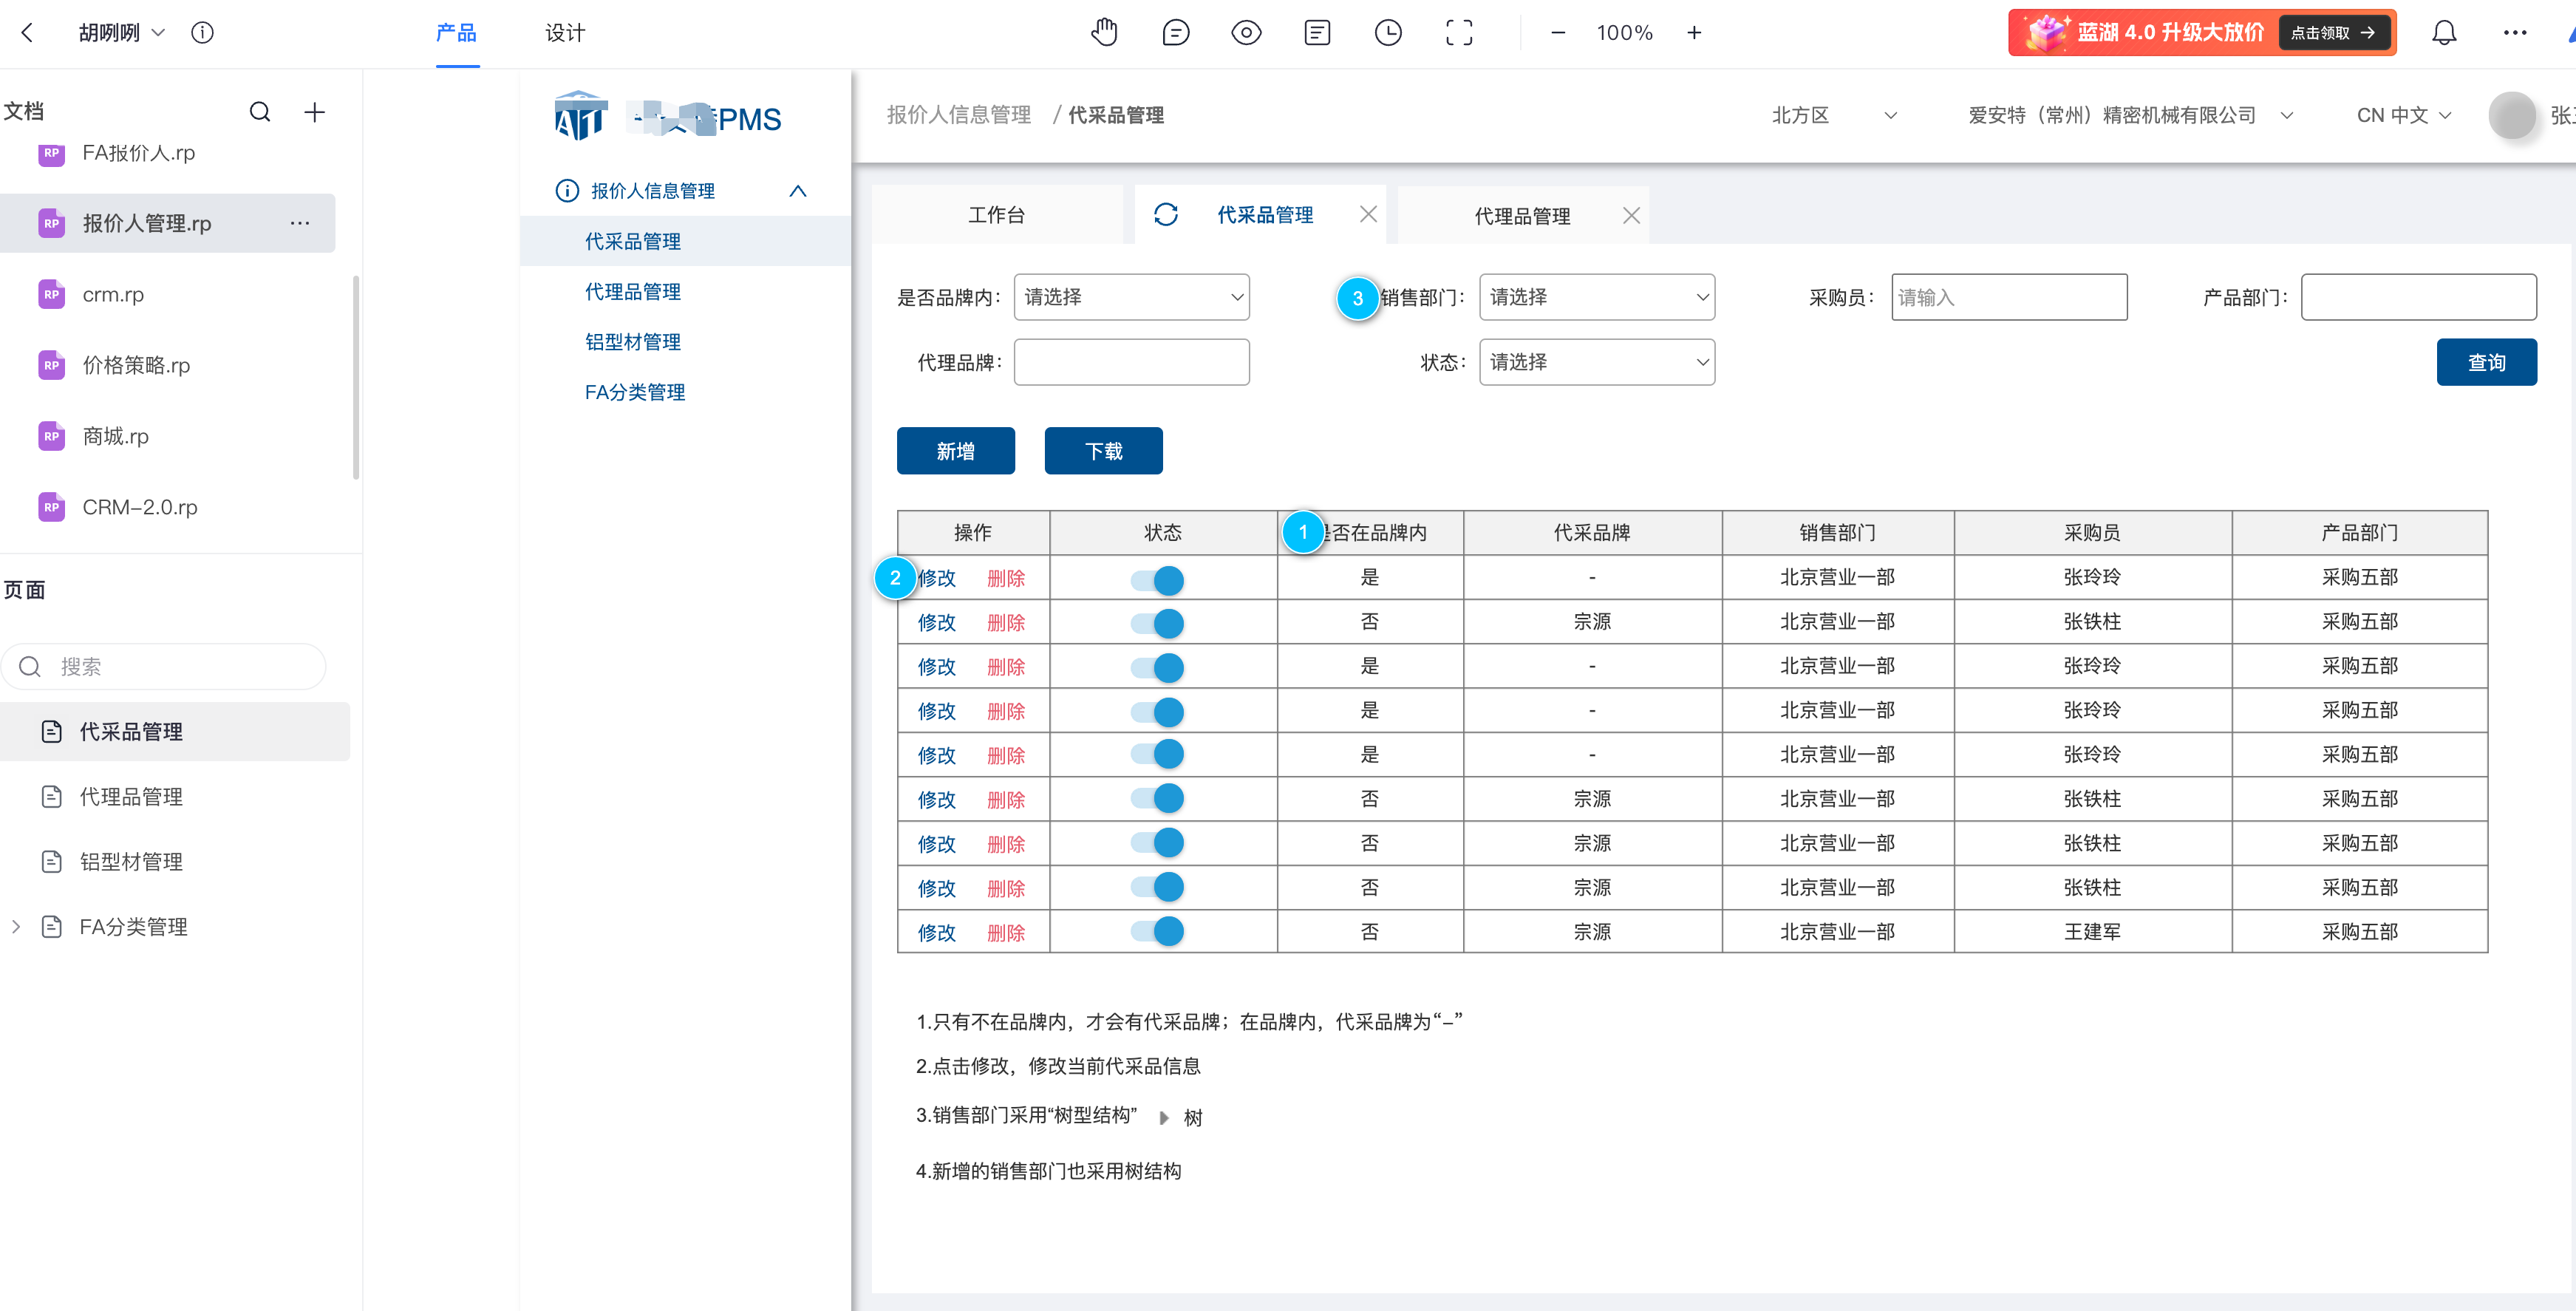Click the 代理品牌 input field
The height and width of the screenshot is (1311, 2576).
[1131, 362]
